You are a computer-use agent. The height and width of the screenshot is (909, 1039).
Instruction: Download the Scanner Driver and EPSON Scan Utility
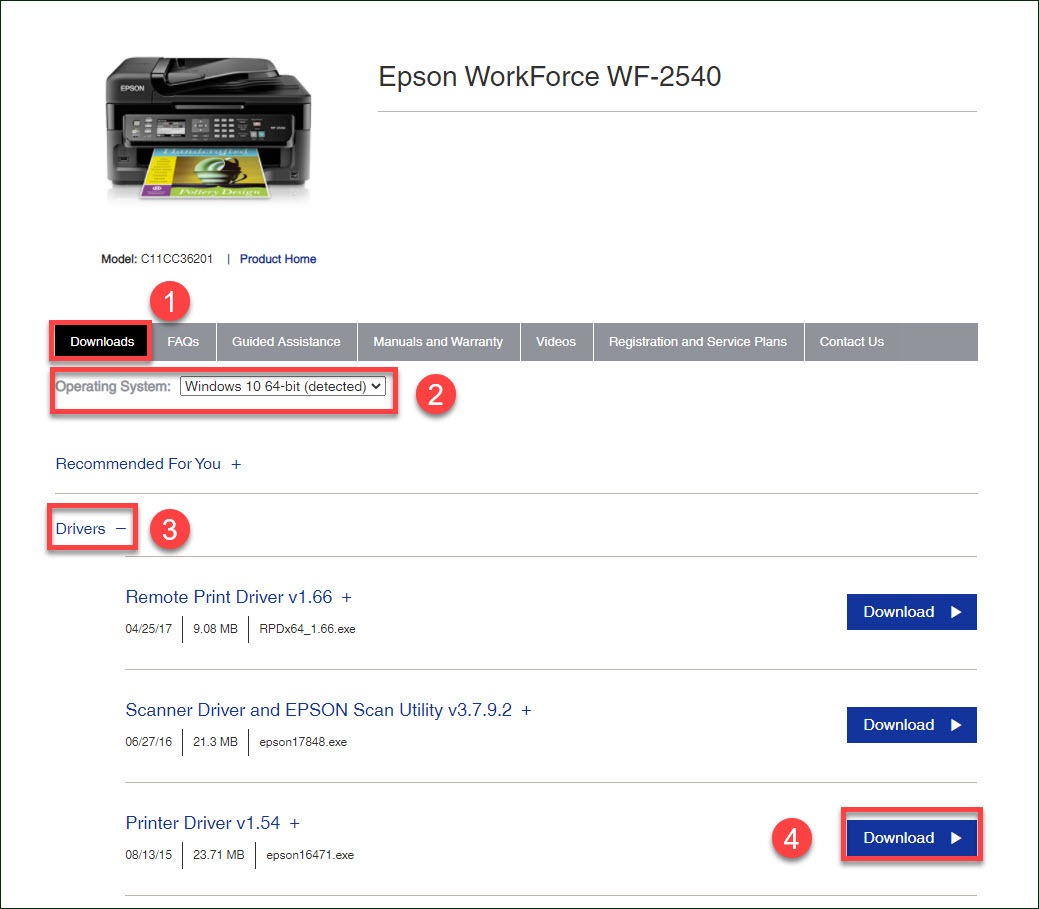pyautogui.click(x=911, y=725)
